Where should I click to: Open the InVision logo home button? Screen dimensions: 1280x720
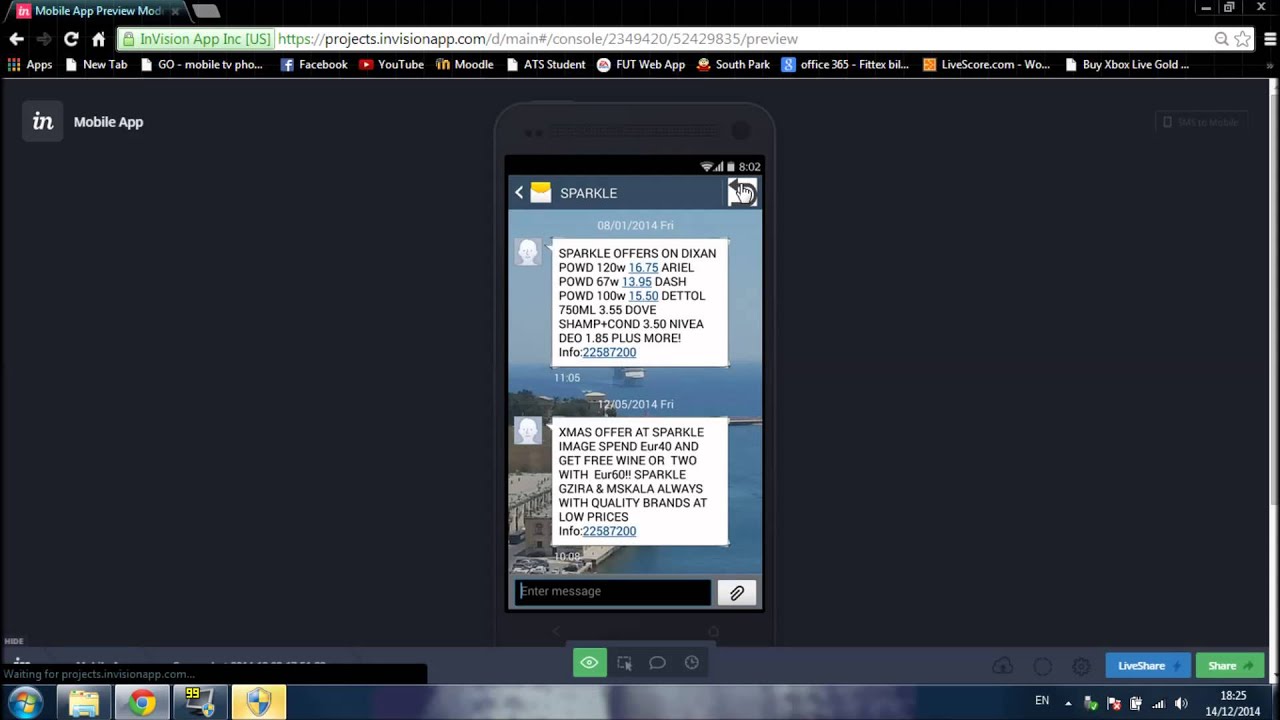click(x=43, y=121)
